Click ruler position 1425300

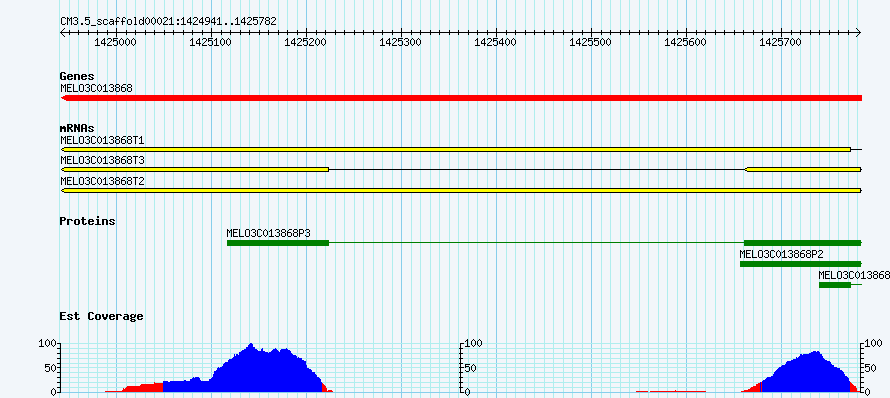click(x=401, y=42)
